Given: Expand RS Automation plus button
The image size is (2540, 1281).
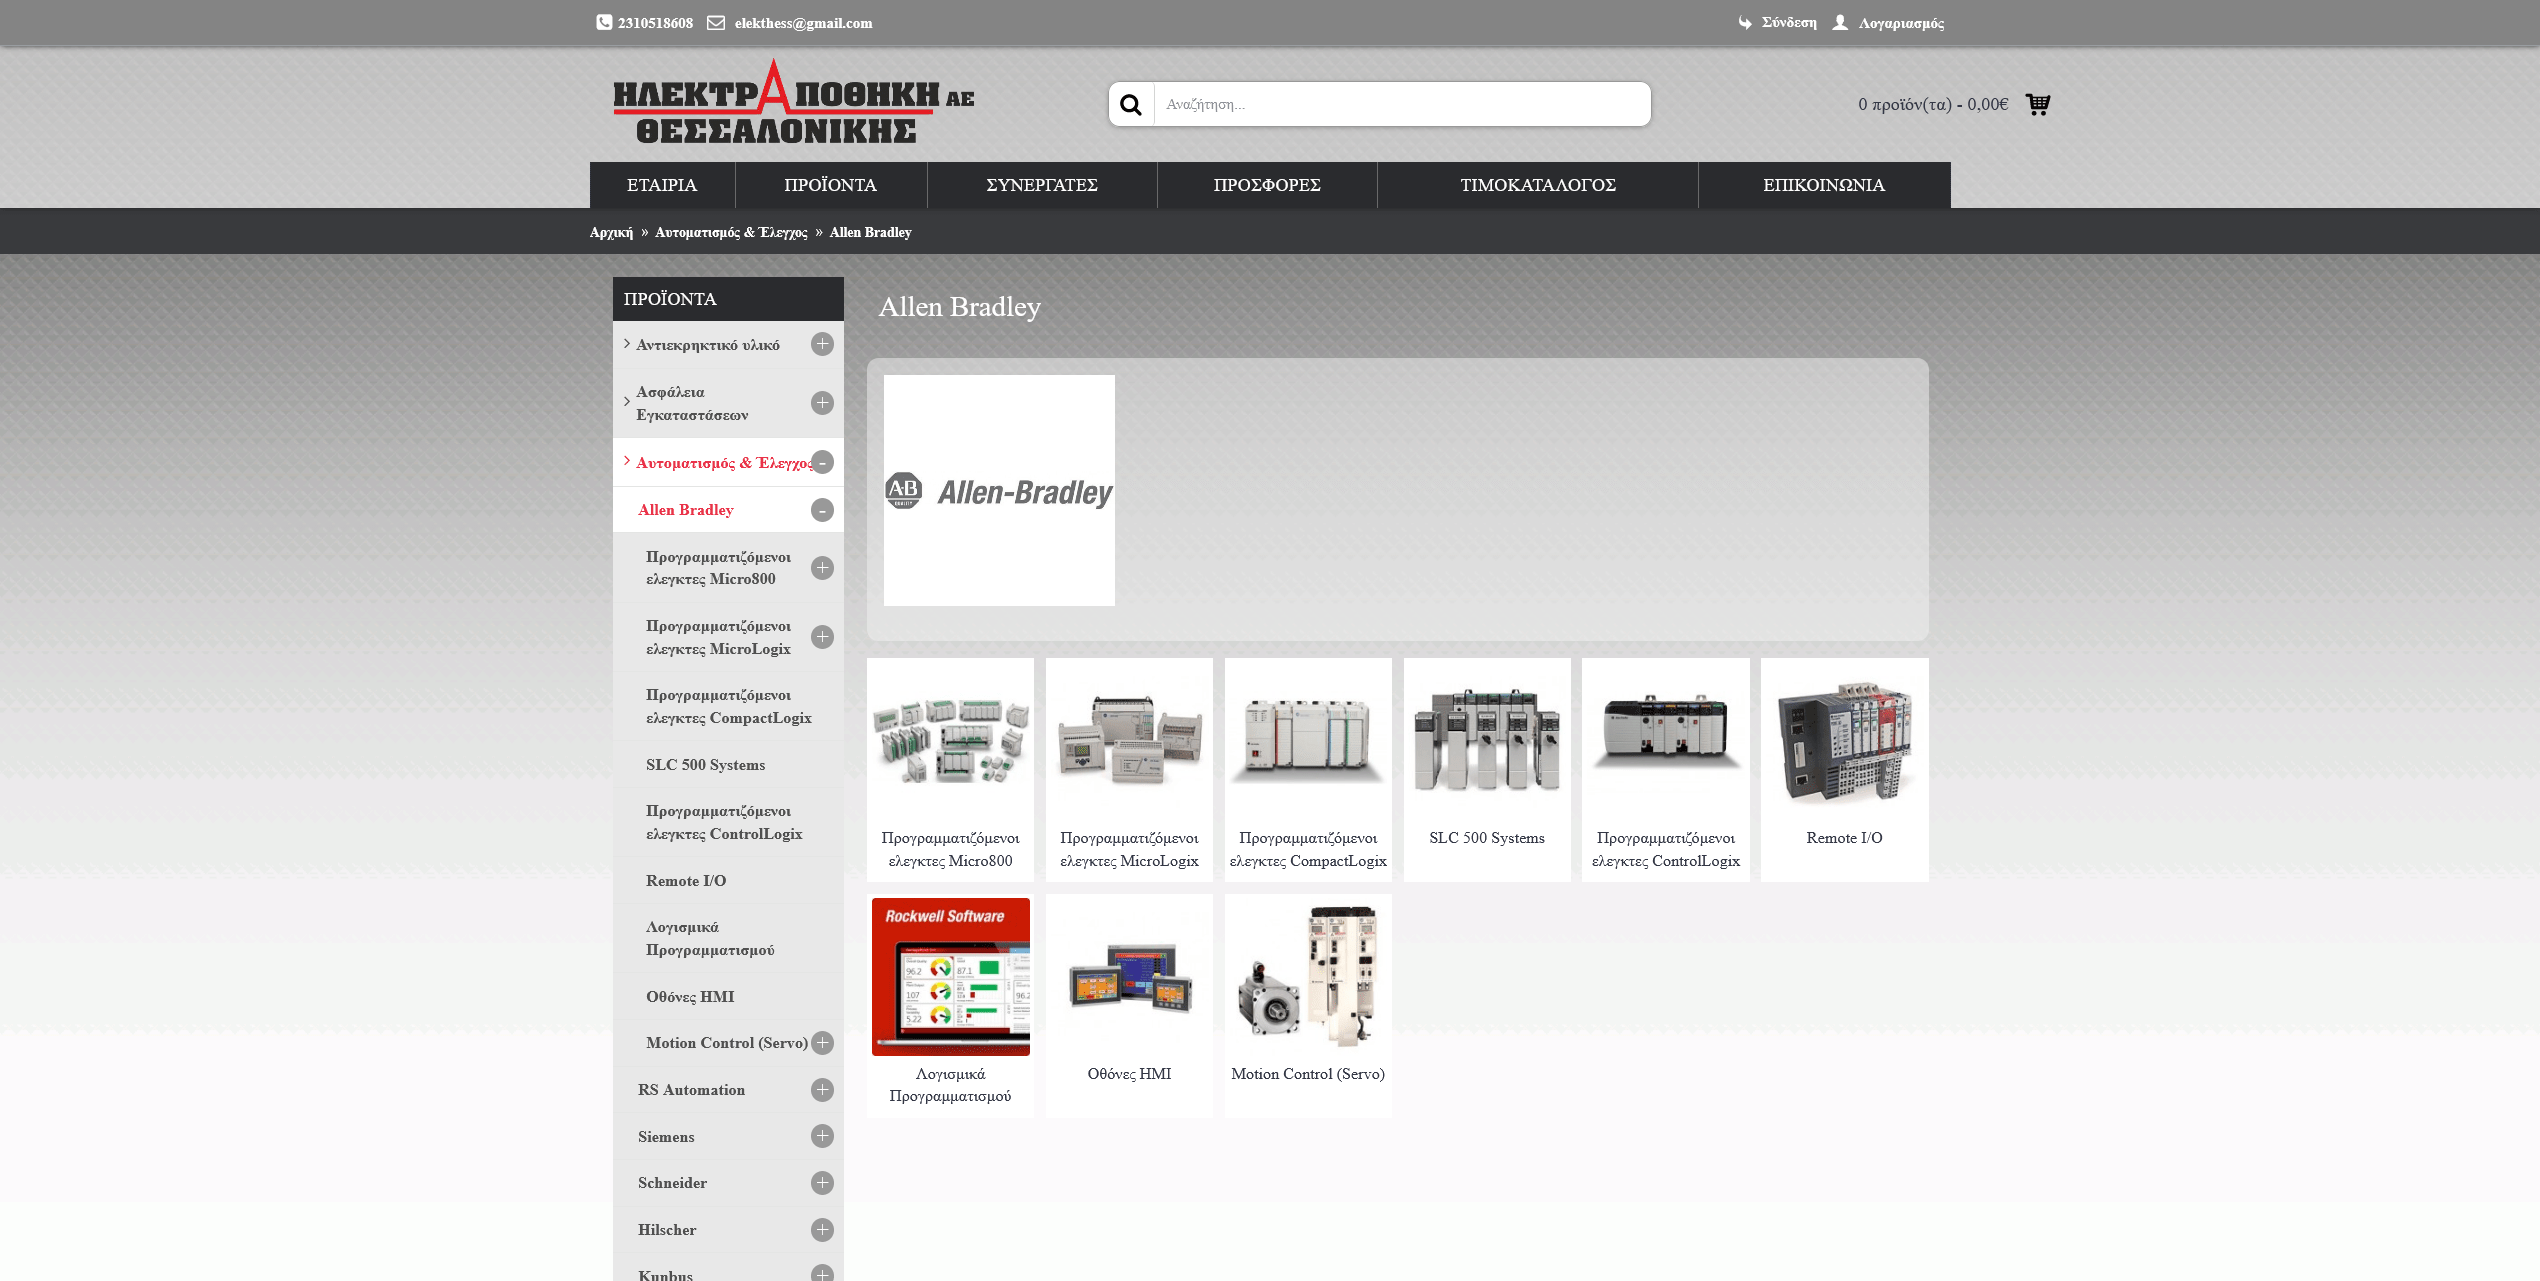Looking at the screenshot, I should pyautogui.click(x=822, y=1090).
